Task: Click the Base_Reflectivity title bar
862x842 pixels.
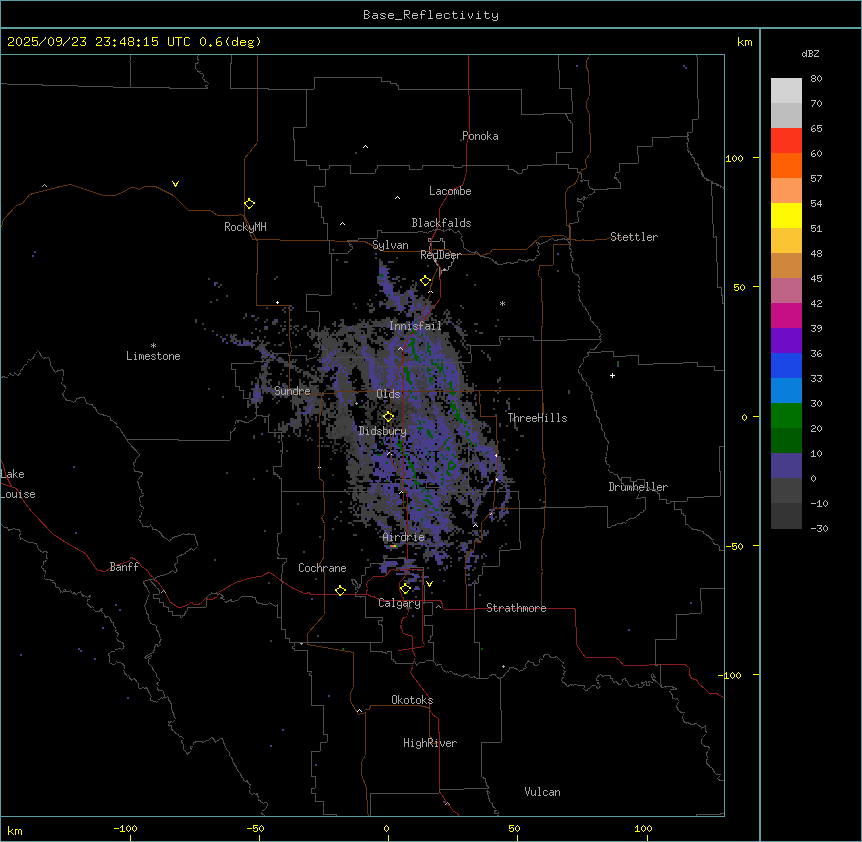Action: coord(431,15)
